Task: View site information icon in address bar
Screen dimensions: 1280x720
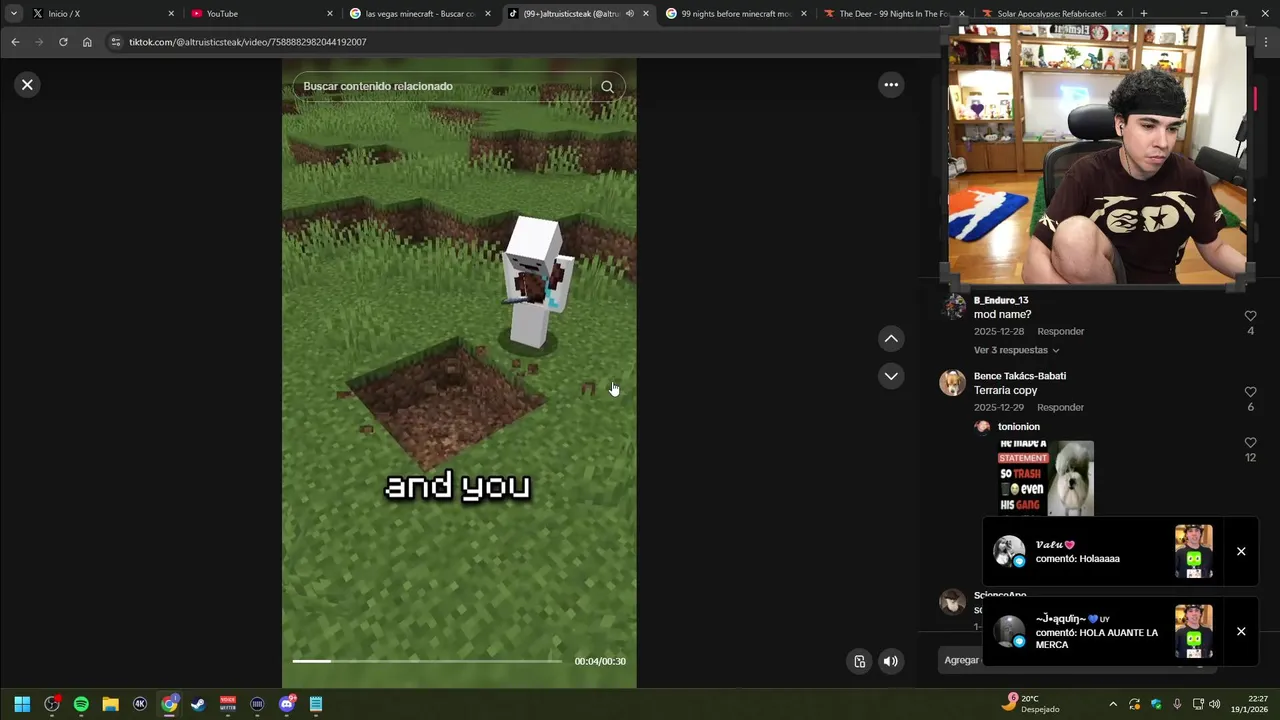Action: coord(116,42)
